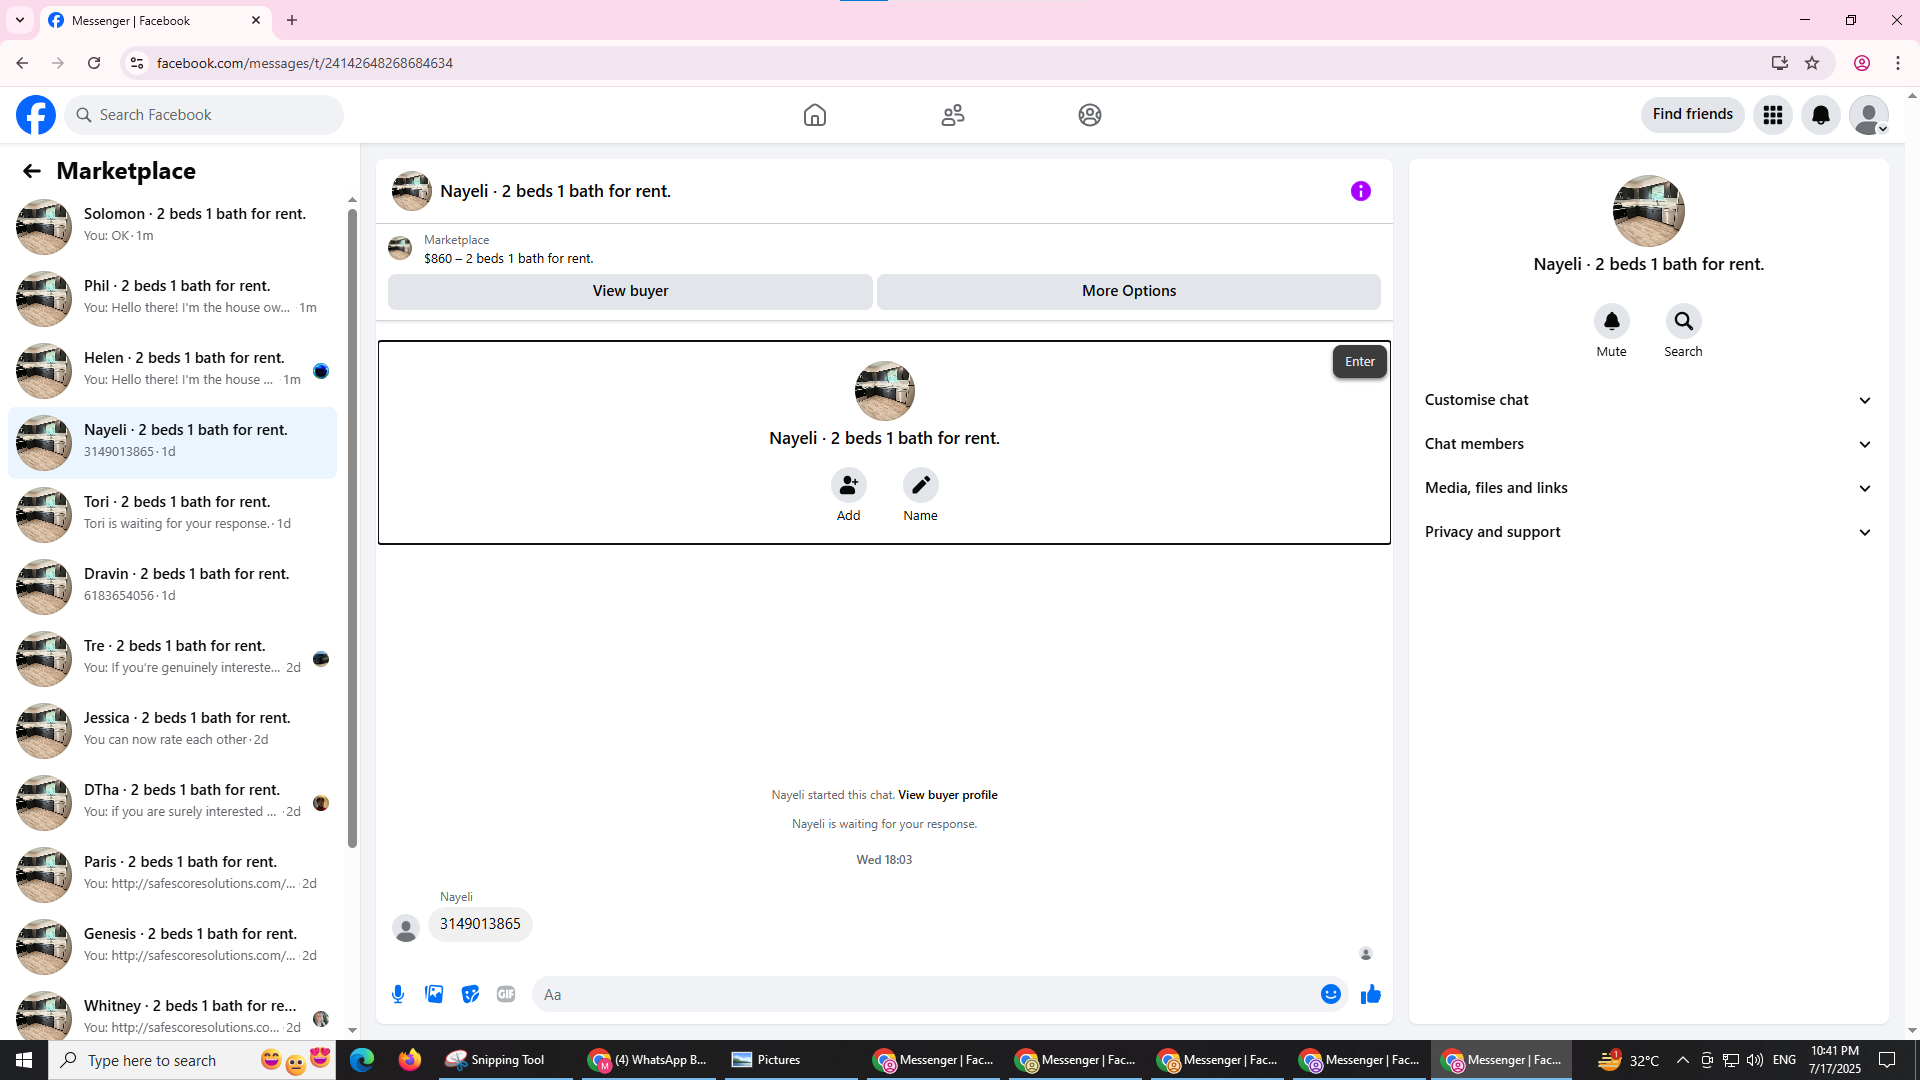
Task: Focus the Search Facebook field
Action: click(x=204, y=115)
